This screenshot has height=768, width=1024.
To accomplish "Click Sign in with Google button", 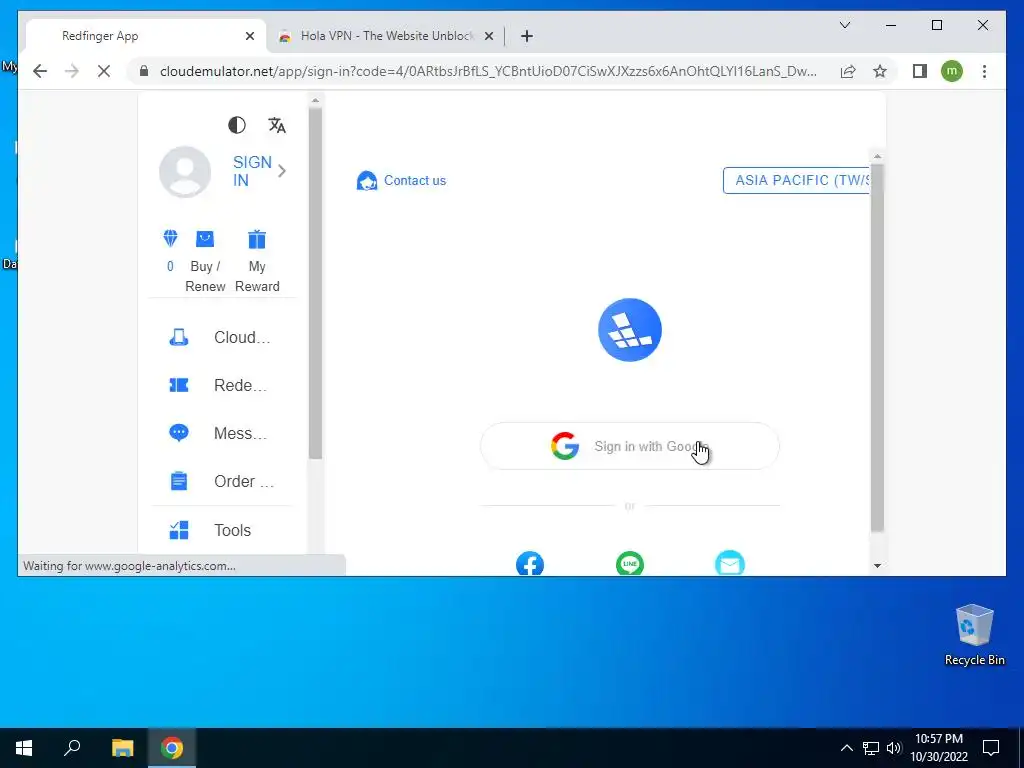I will click(x=630, y=446).
